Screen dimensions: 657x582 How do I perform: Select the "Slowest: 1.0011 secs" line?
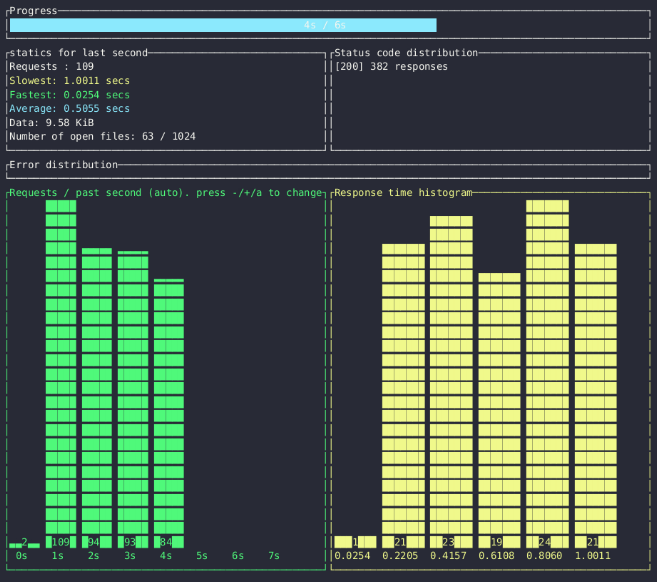coord(70,80)
